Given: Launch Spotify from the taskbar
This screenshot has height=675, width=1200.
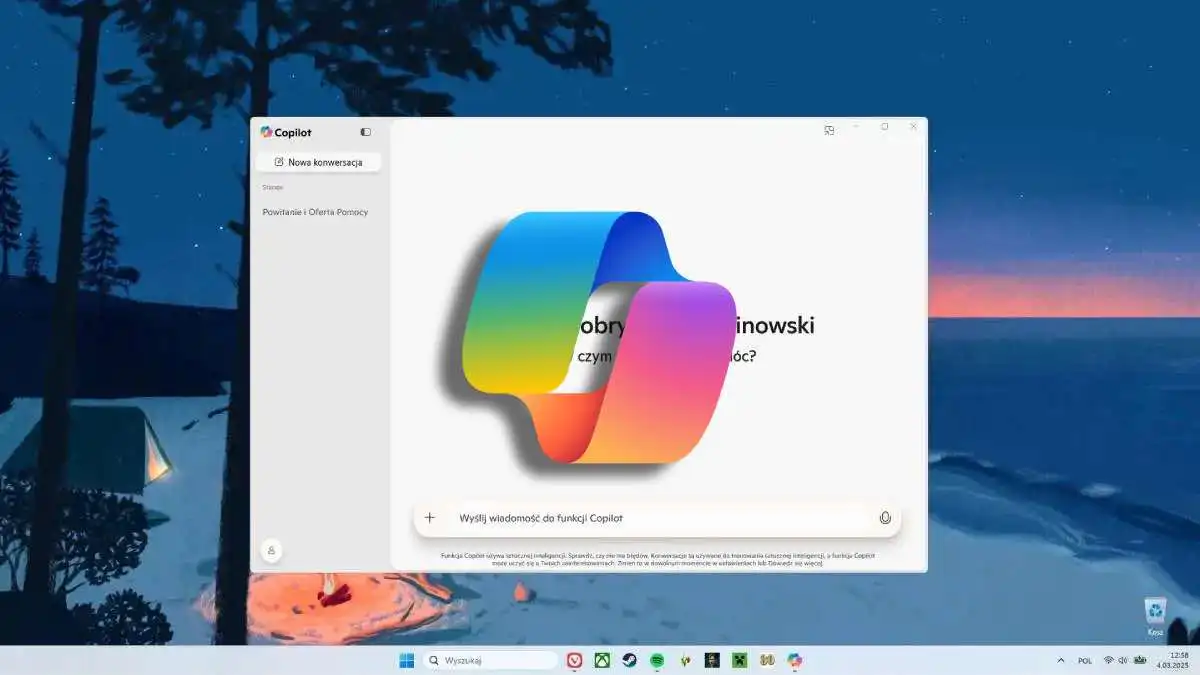Looking at the screenshot, I should [657, 660].
